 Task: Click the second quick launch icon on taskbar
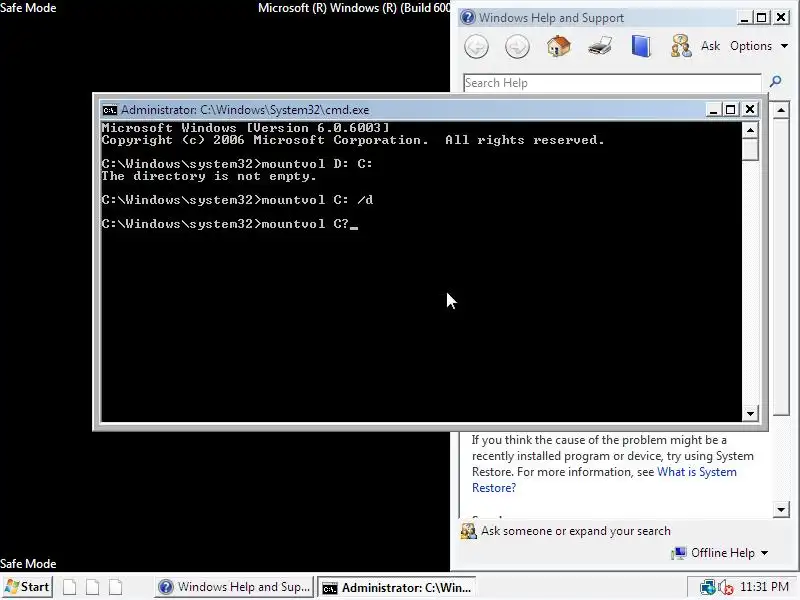tap(92, 587)
